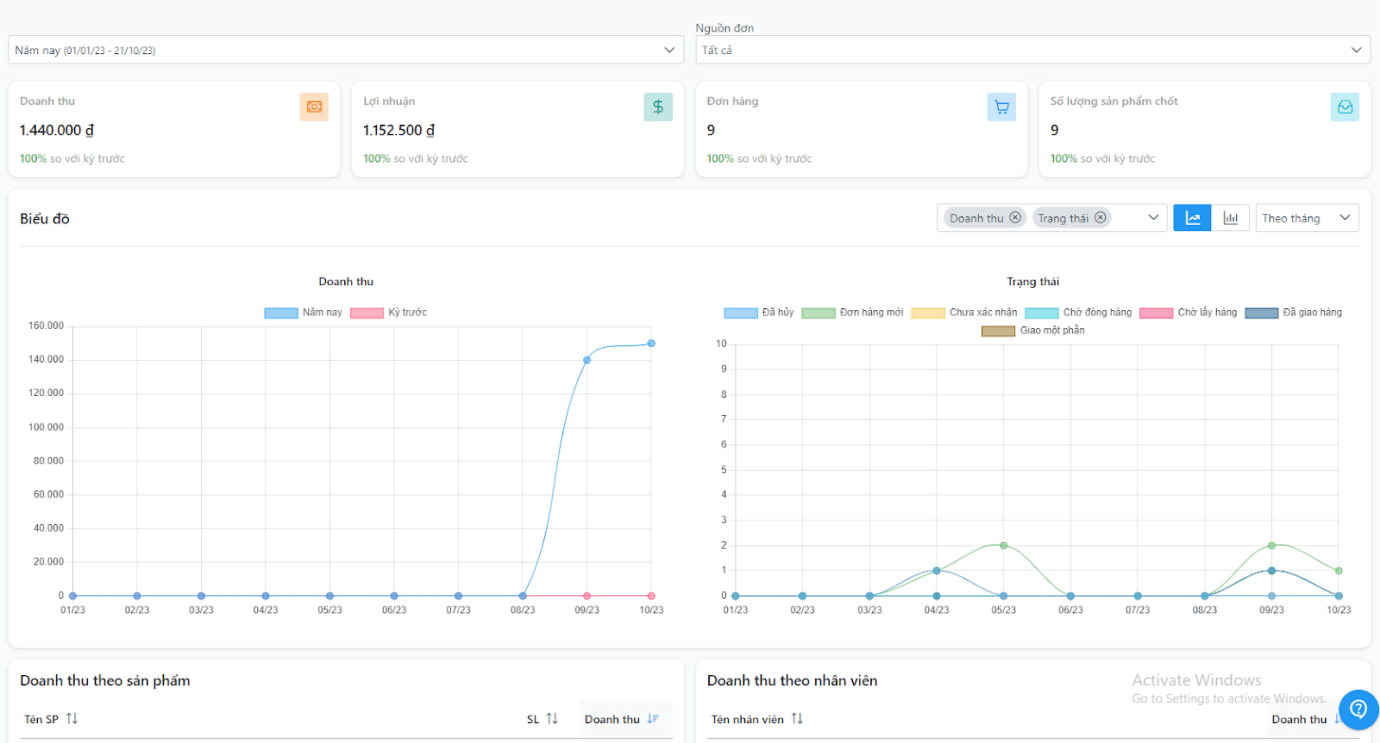1380x743 pixels.
Task: Switch to line chart view
Action: (x=1192, y=218)
